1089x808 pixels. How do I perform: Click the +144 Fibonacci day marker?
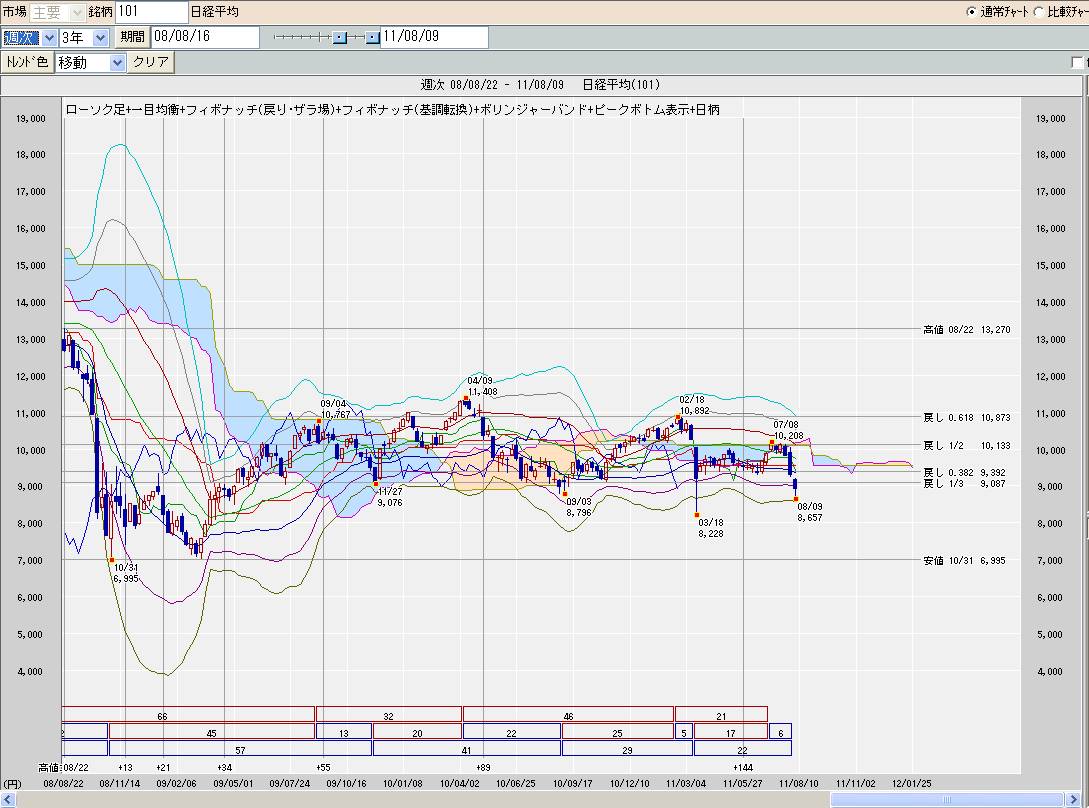pyautogui.click(x=742, y=767)
